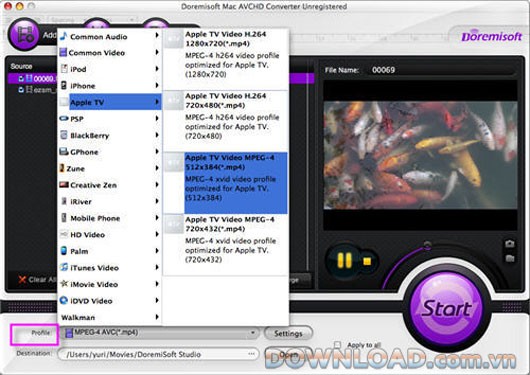Click the Doremisoft logo link
Viewport: 530px width, 375px height.
(x=492, y=36)
